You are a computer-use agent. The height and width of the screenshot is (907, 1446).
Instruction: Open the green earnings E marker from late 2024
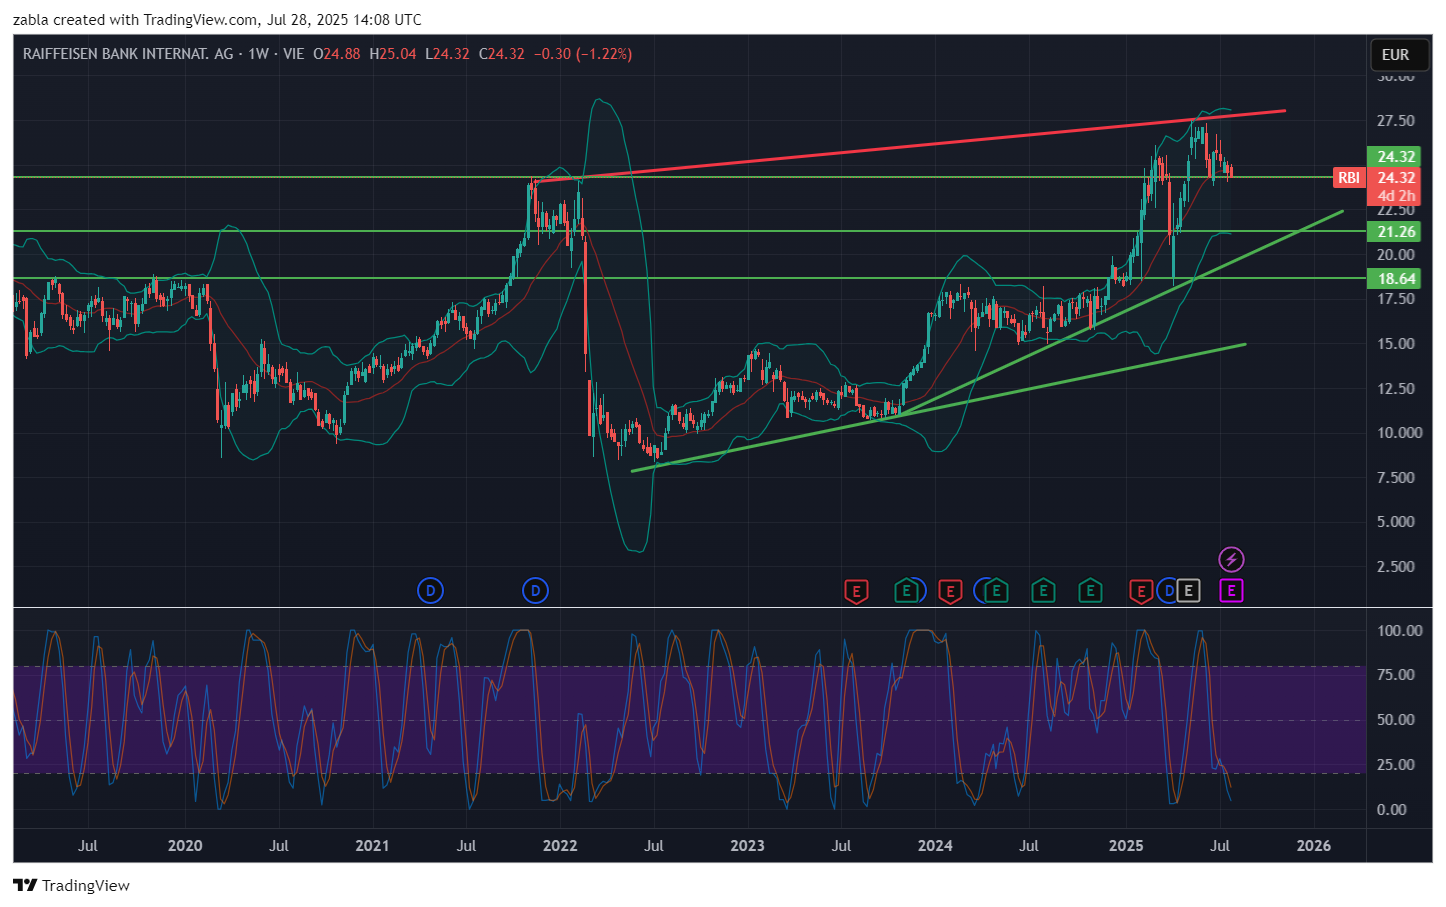[x=1090, y=591]
